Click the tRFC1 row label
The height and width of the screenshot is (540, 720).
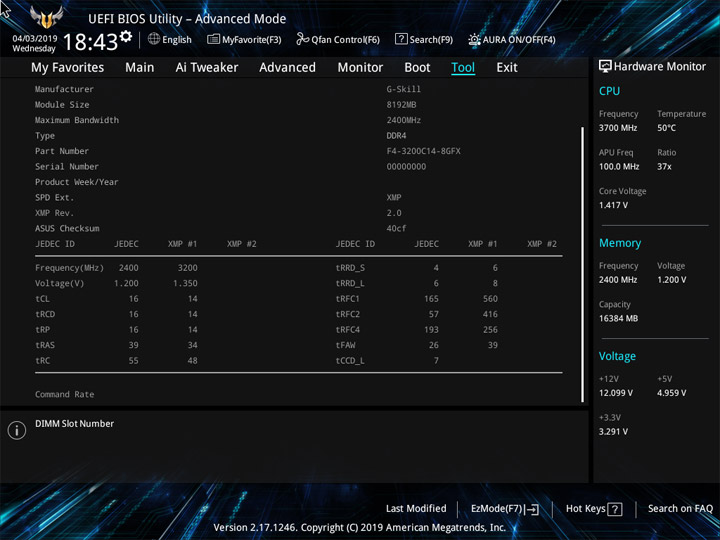(348, 299)
